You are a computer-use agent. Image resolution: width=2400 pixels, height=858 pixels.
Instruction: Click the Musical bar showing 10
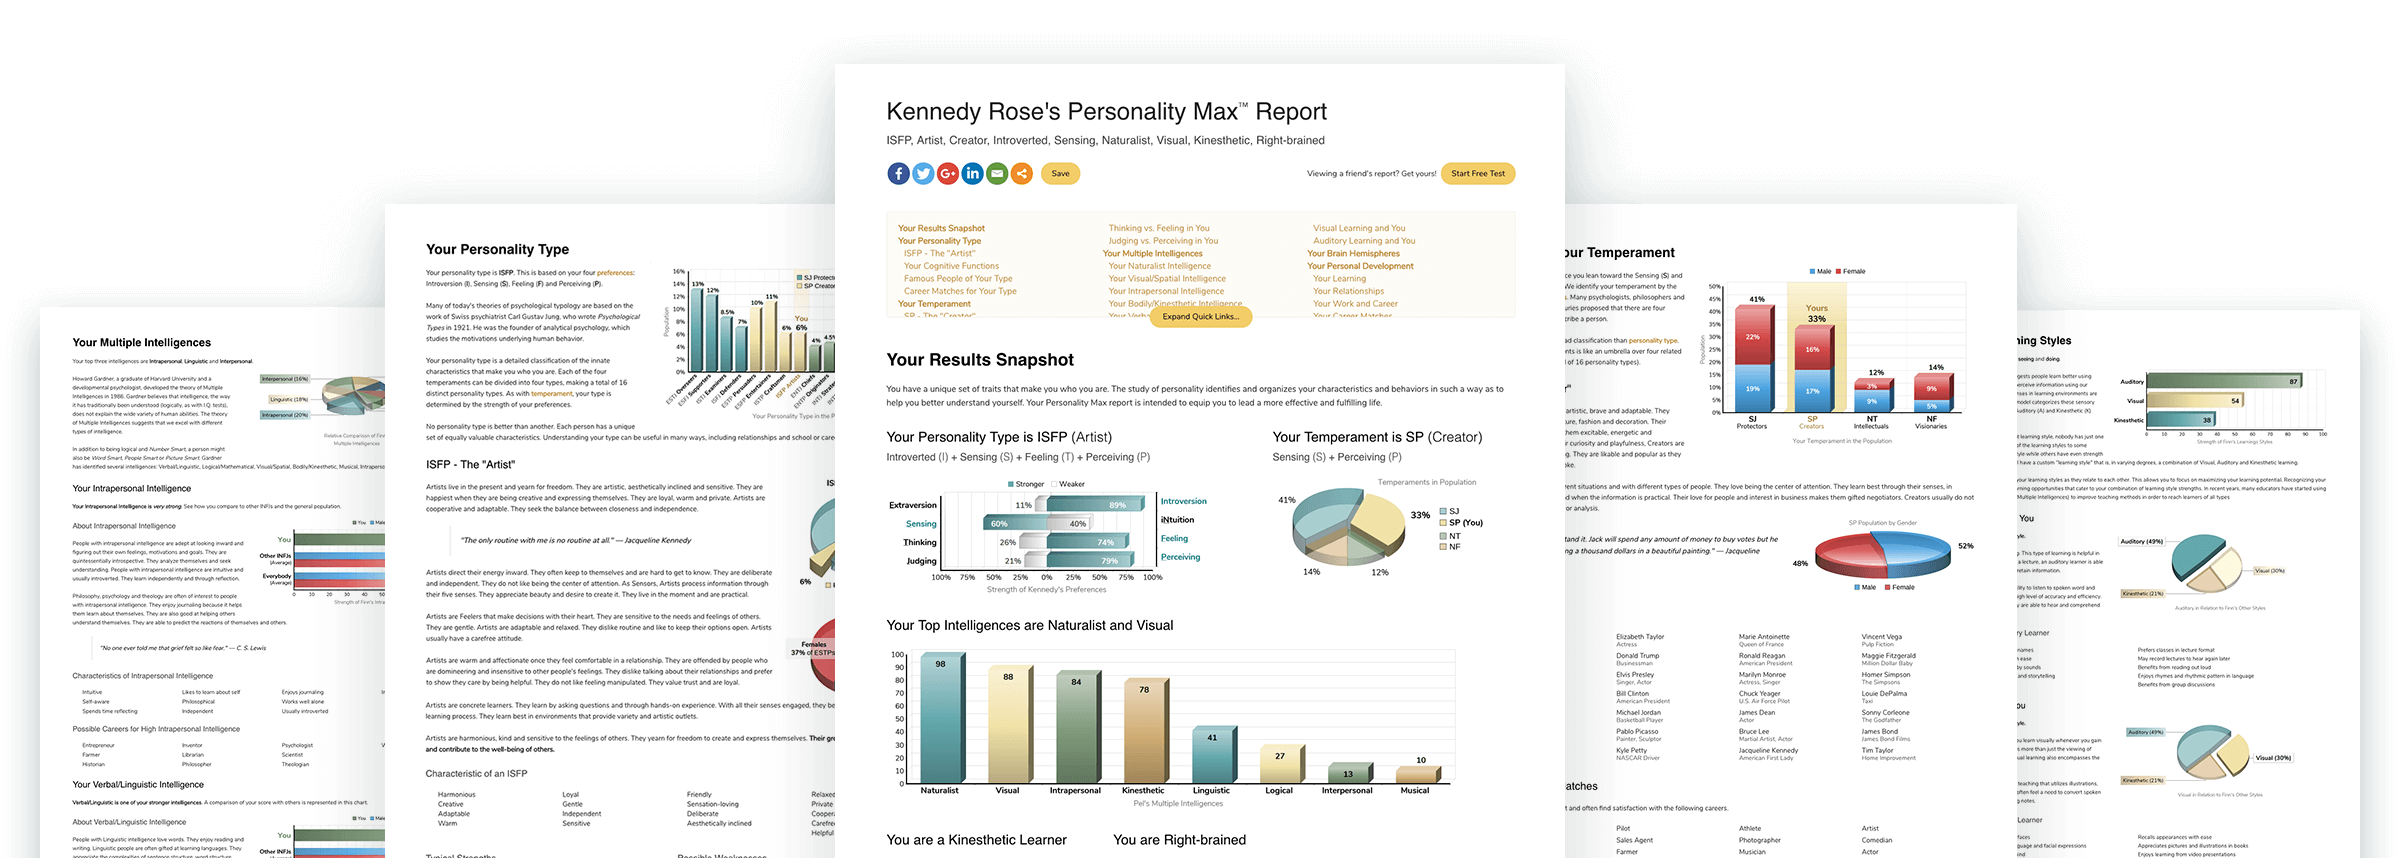(1418, 774)
